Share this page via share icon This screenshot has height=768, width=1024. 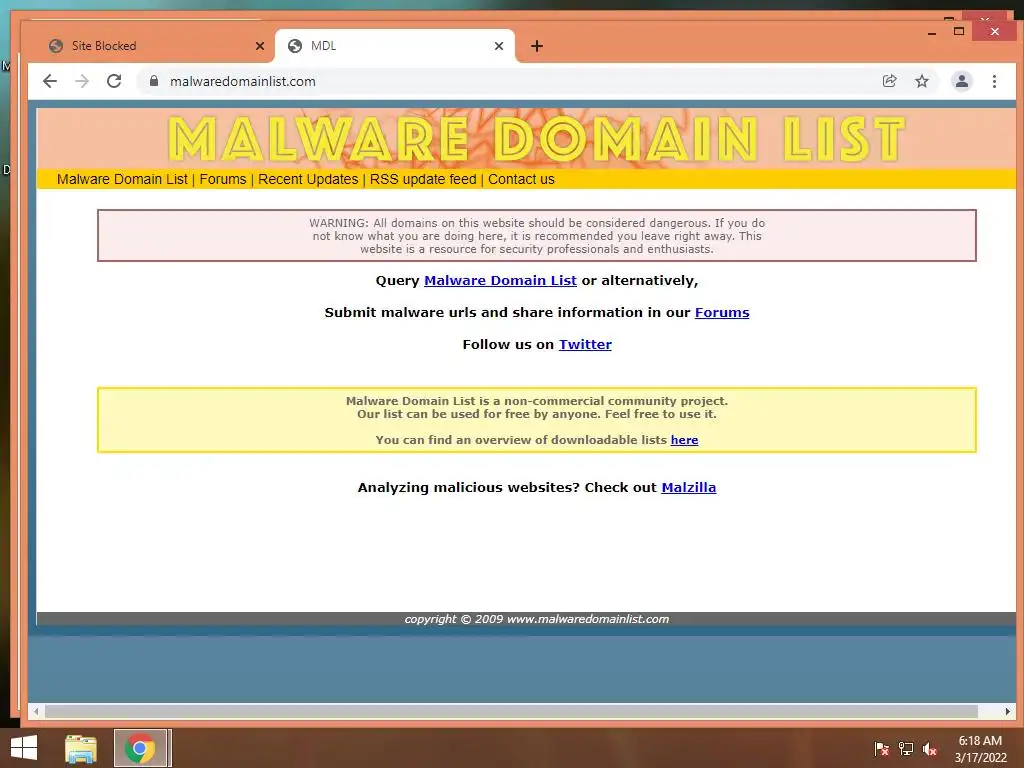(889, 81)
